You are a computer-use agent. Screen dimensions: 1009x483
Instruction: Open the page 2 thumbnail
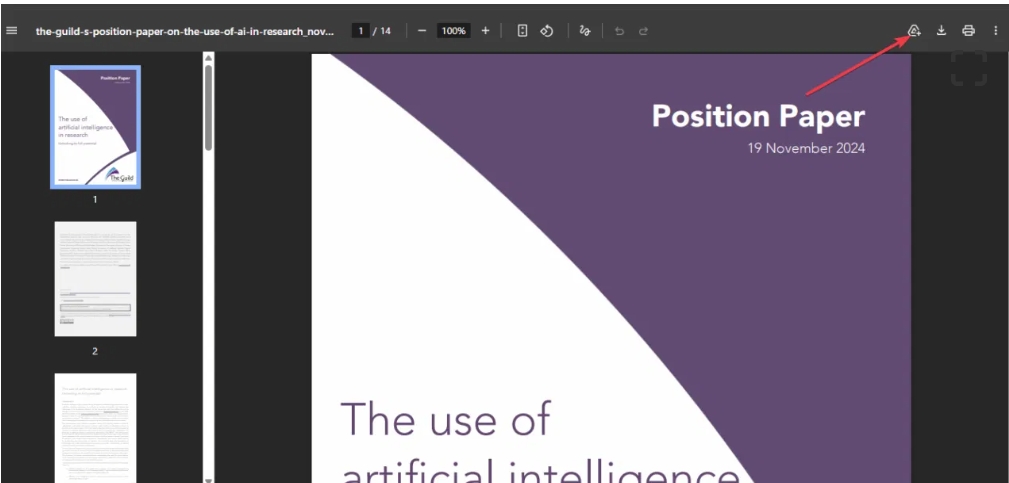(95, 279)
